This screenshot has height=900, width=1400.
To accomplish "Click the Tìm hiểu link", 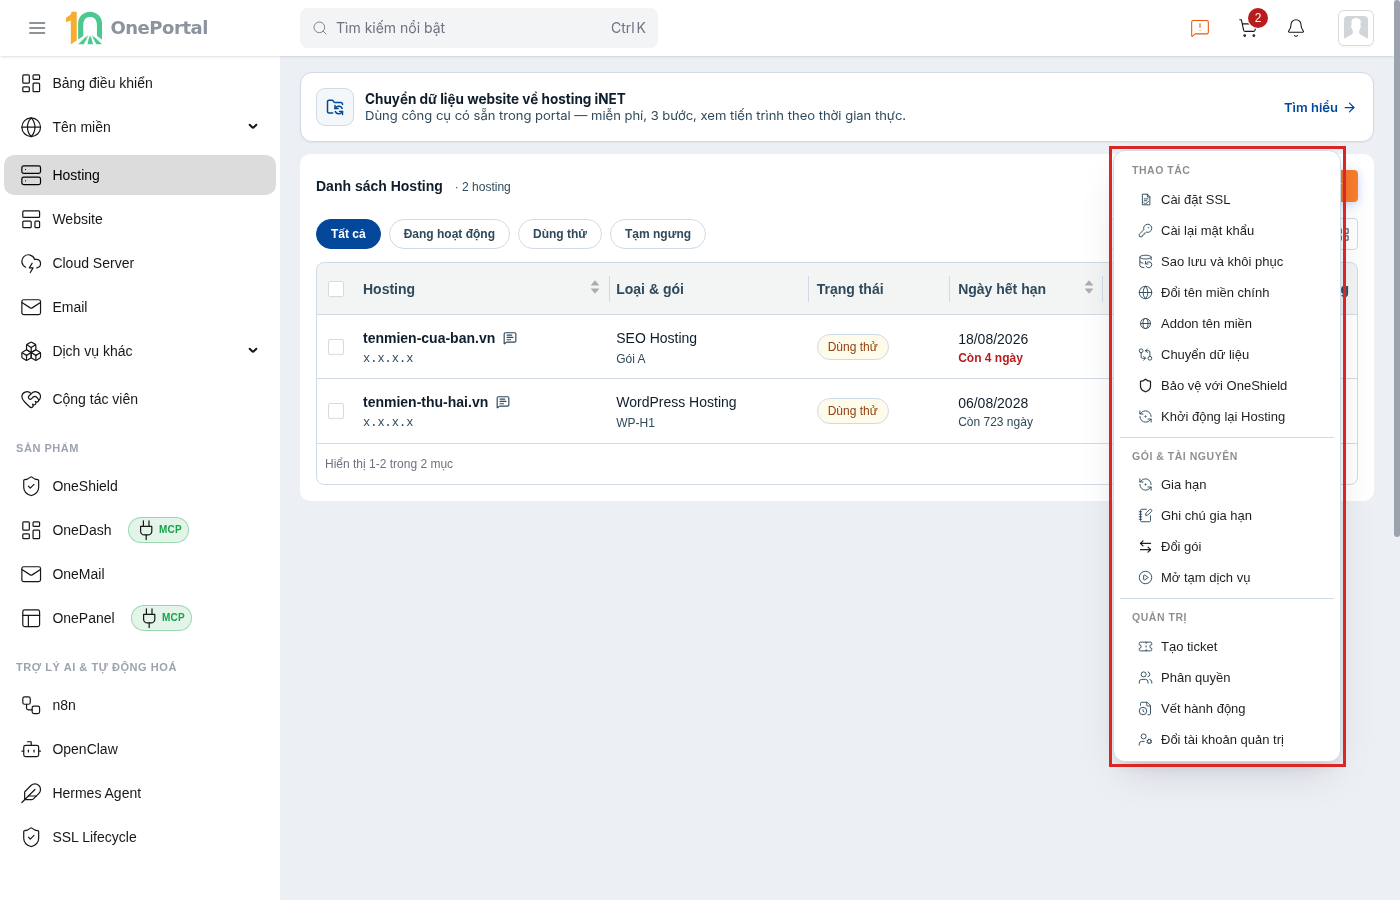I will pos(1319,107).
